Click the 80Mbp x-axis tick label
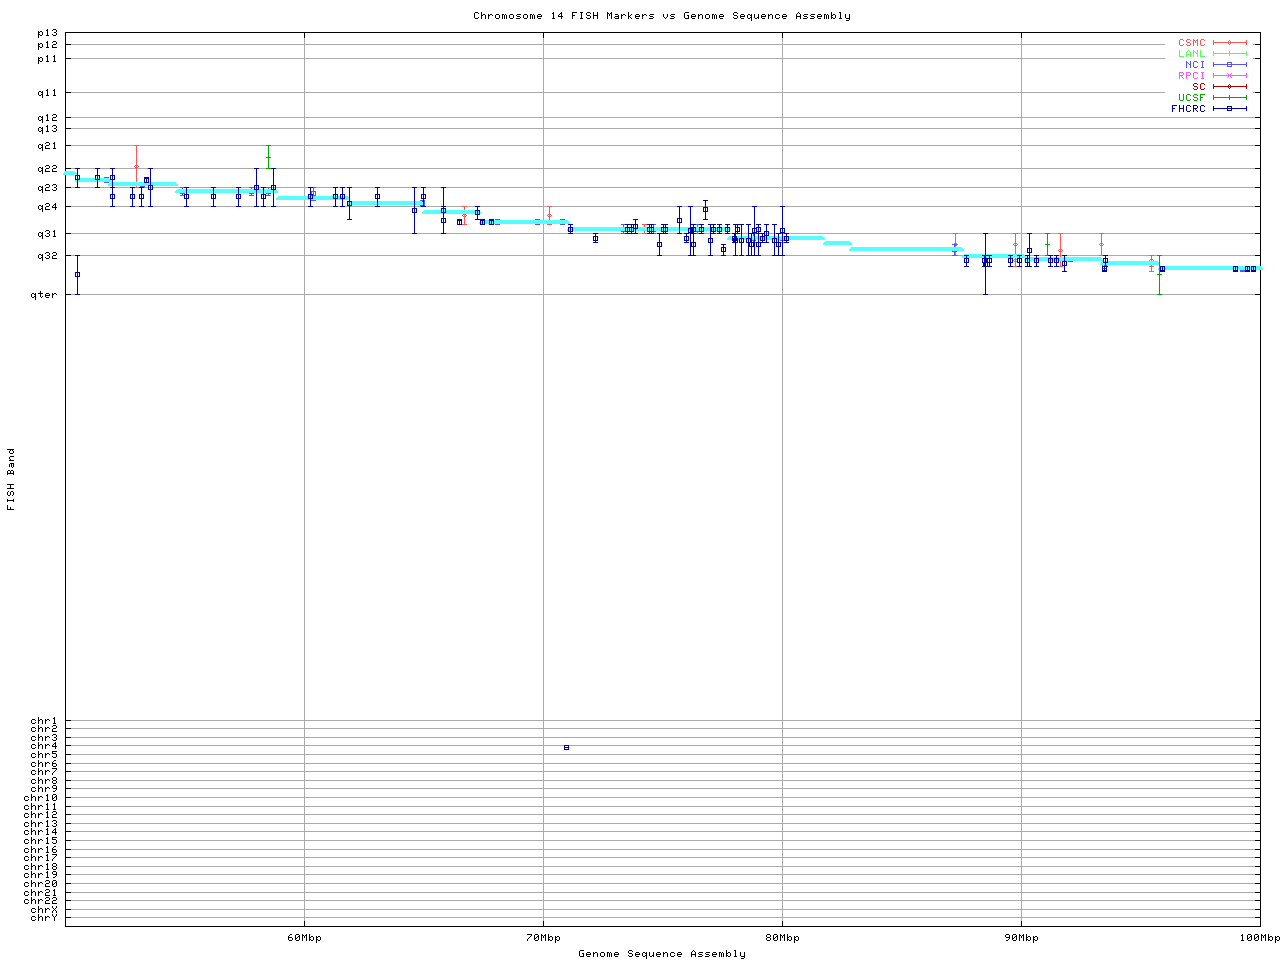Image resolution: width=1280 pixels, height=960 pixels. pyautogui.click(x=782, y=938)
